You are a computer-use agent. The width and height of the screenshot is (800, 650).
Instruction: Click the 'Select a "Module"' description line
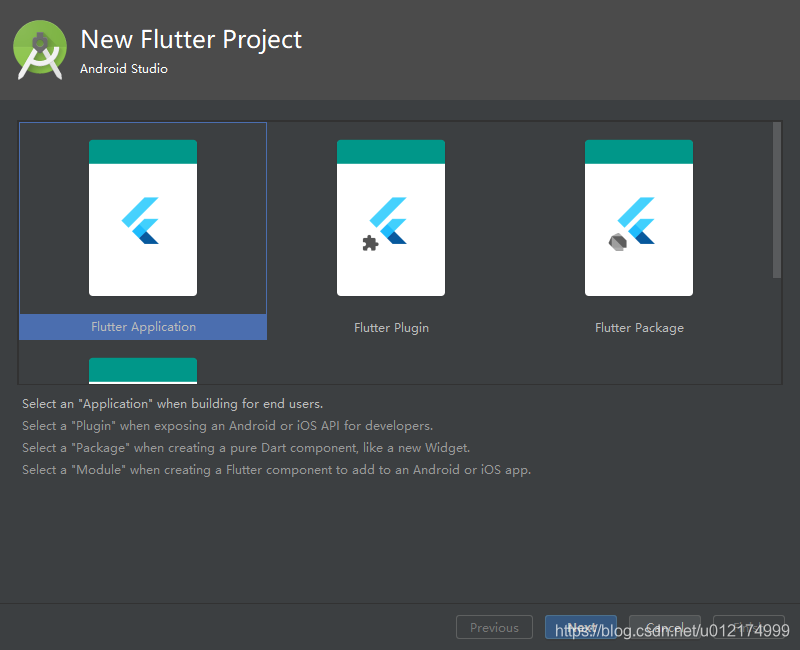pyautogui.click(x=277, y=469)
